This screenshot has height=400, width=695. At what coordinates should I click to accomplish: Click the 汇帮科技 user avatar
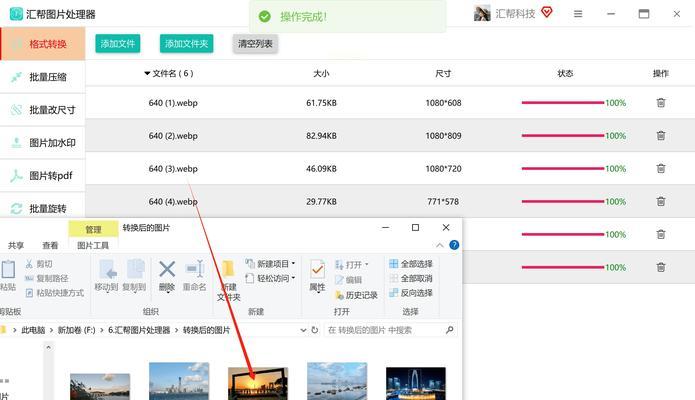482,13
